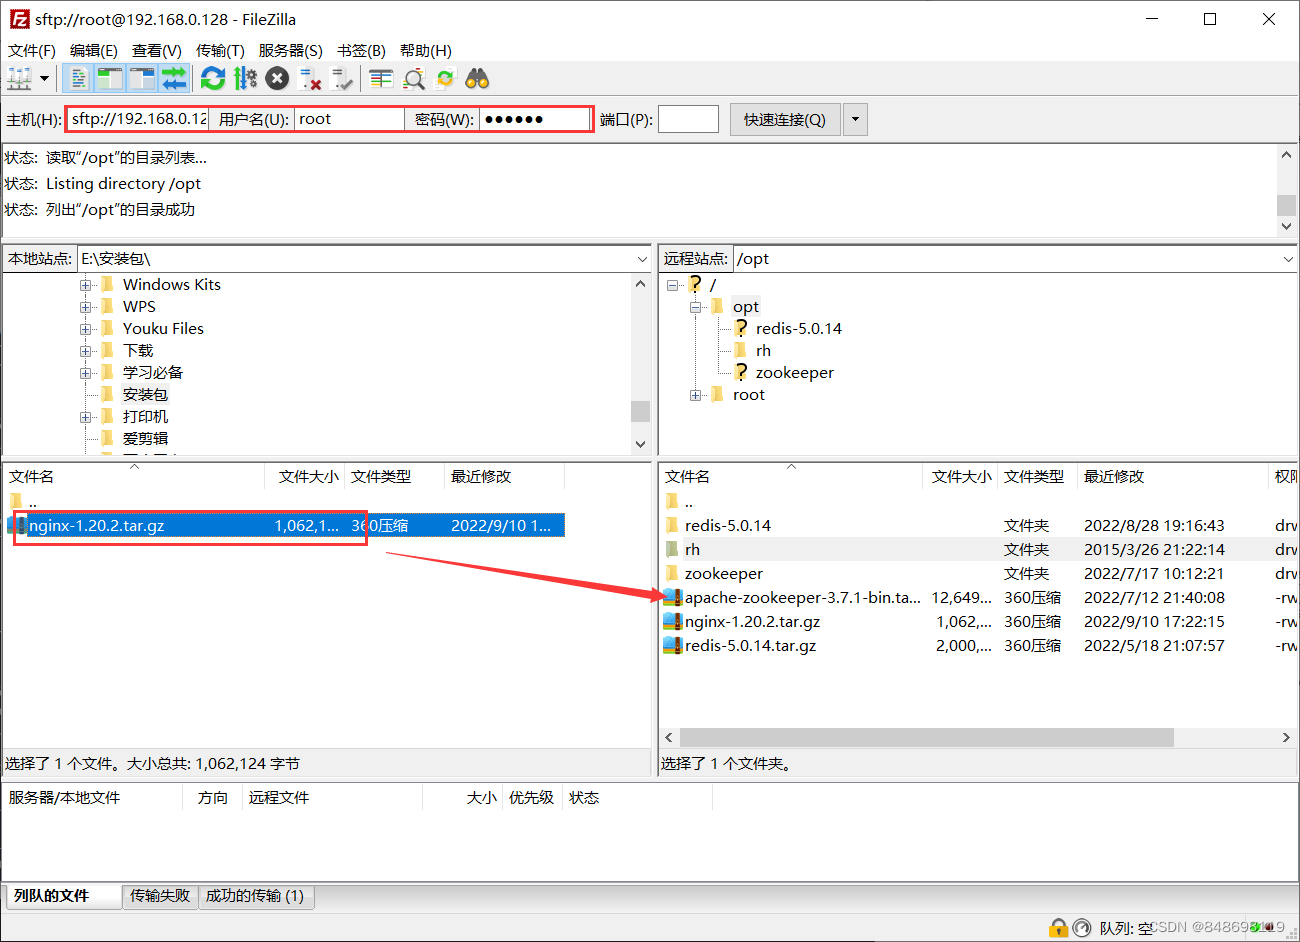Disconnect from the current server
Viewport: 1300px width, 942px height.
(310, 78)
